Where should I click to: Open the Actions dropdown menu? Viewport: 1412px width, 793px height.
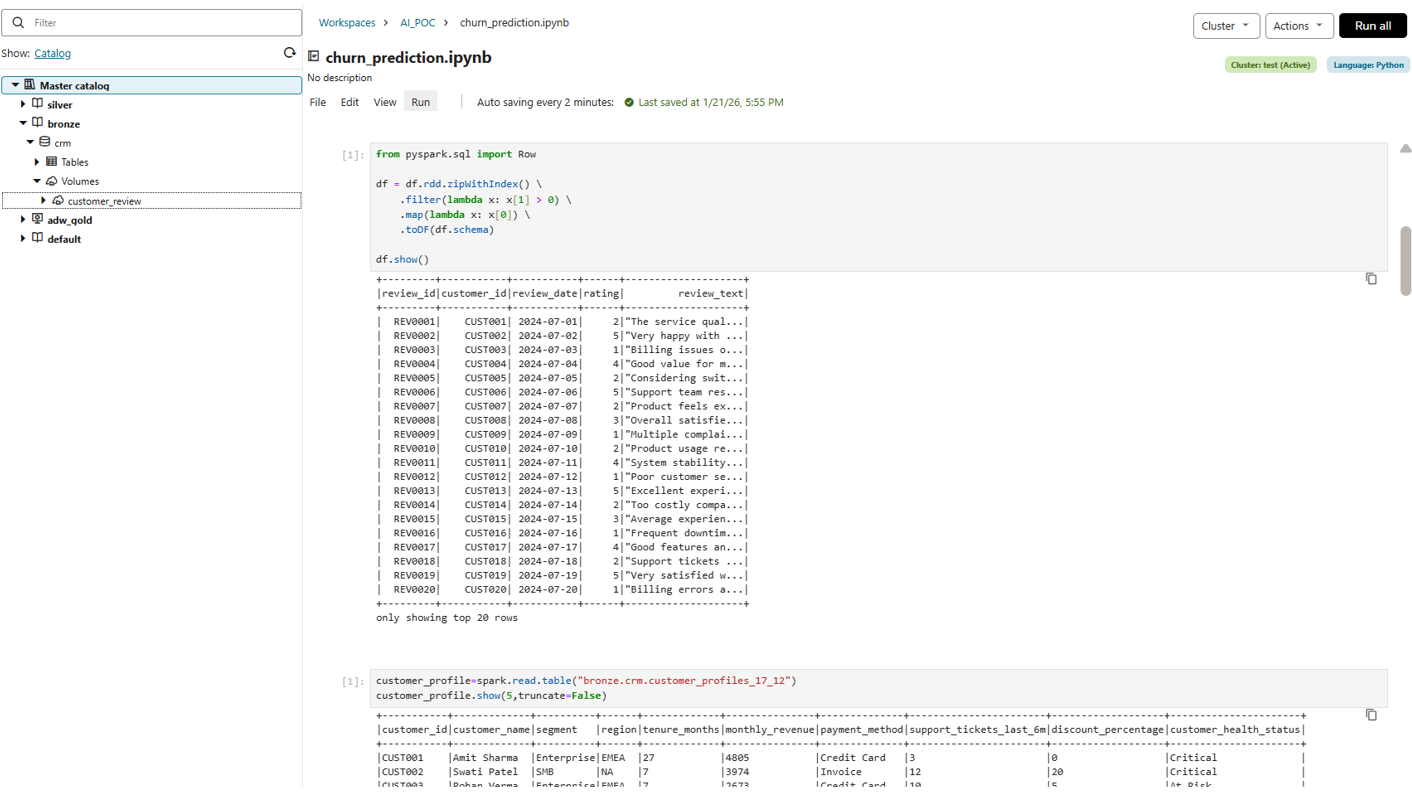(1298, 26)
